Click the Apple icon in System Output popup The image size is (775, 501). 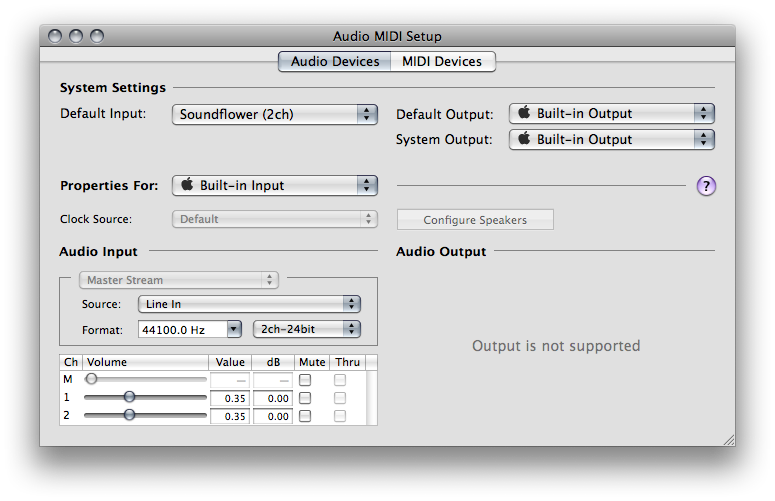pyautogui.click(x=524, y=138)
